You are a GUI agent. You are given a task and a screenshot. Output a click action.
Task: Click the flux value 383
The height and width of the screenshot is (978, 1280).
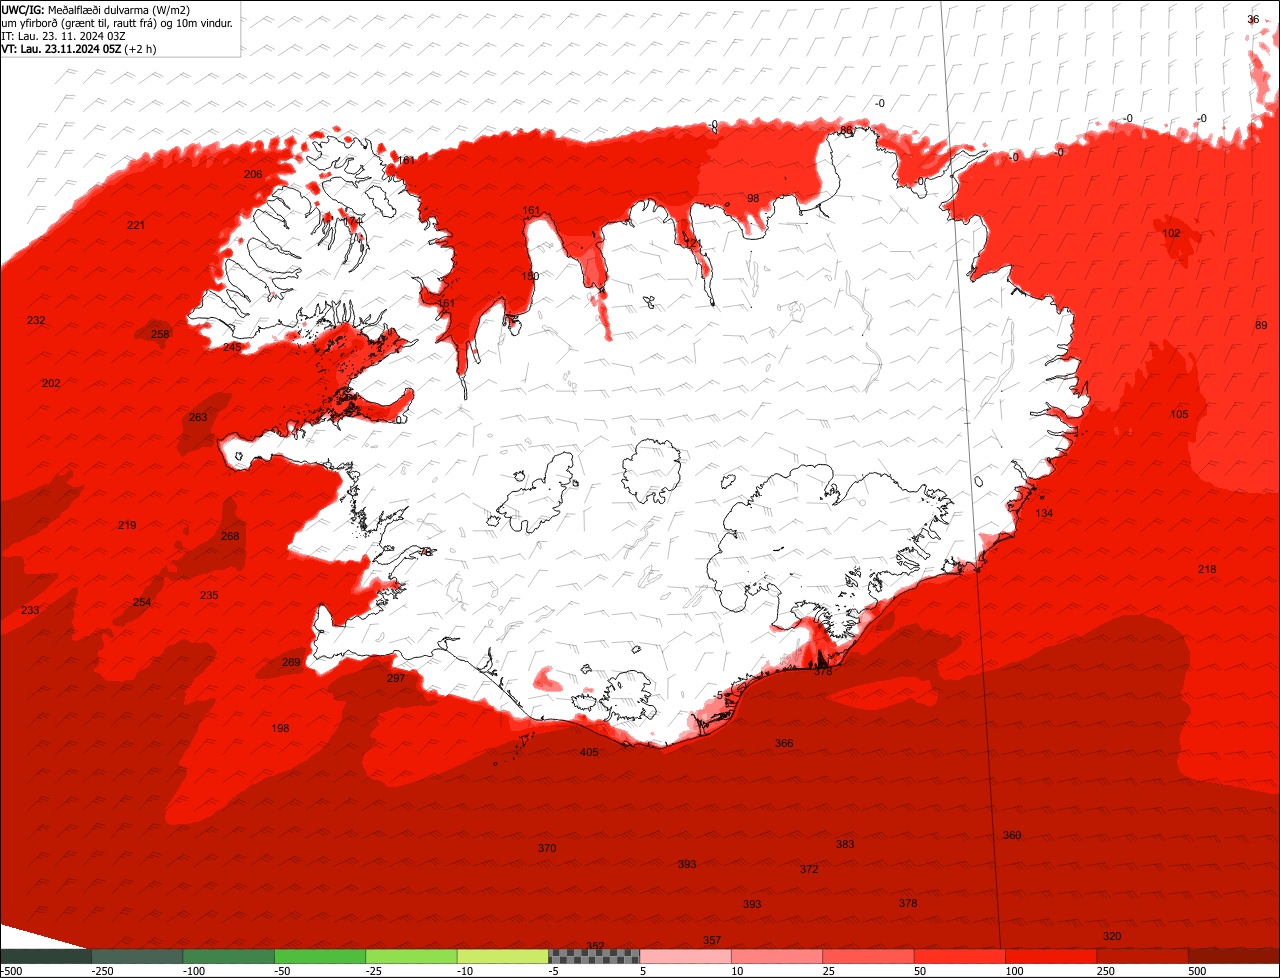[x=845, y=844]
